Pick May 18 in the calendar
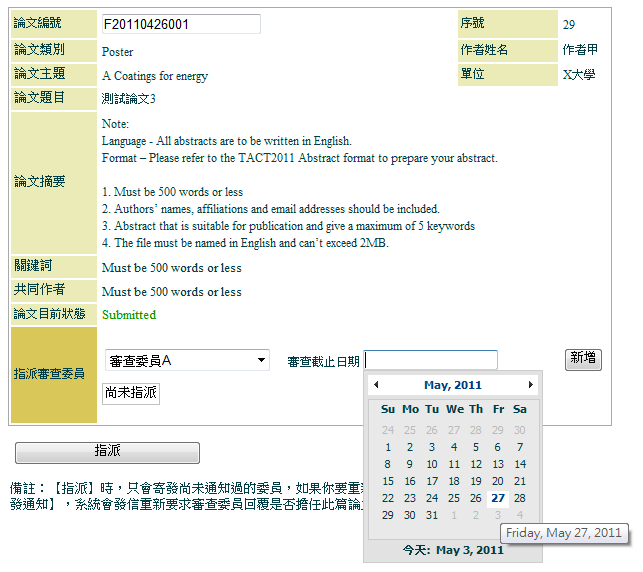Image resolution: width=643 pixels, height=572 pixels. pos(454,481)
